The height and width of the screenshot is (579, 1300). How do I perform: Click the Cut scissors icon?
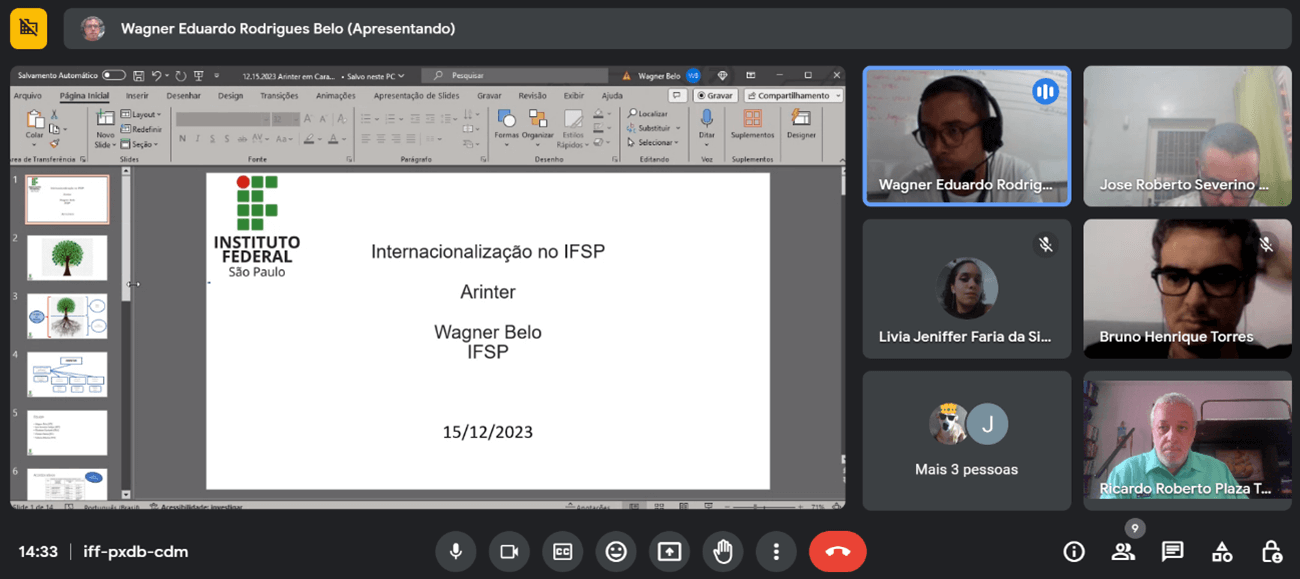(x=54, y=116)
